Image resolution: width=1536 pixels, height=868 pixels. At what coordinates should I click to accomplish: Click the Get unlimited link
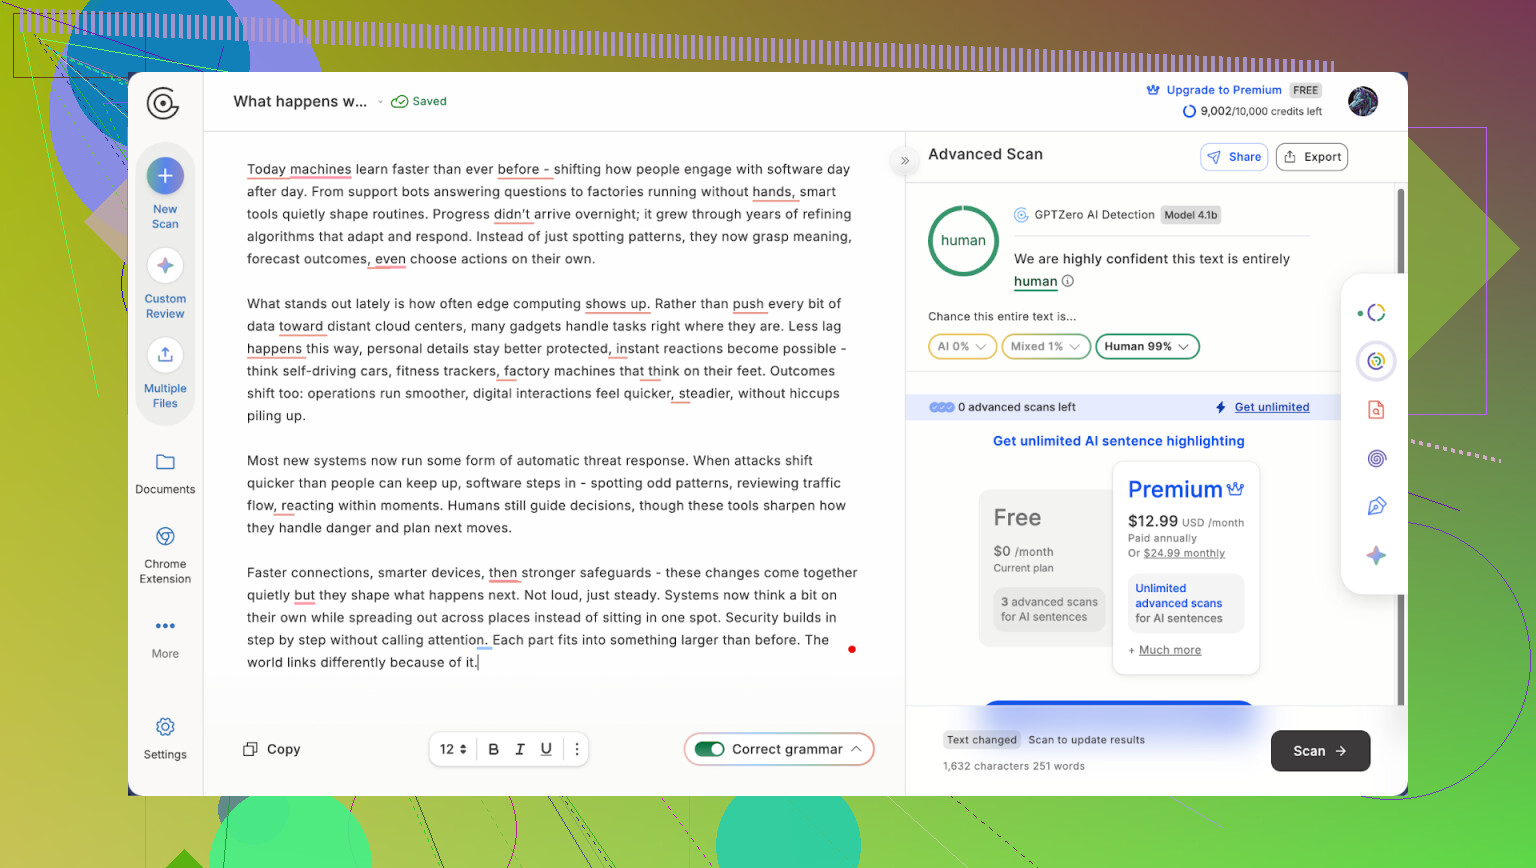[x=1271, y=407]
